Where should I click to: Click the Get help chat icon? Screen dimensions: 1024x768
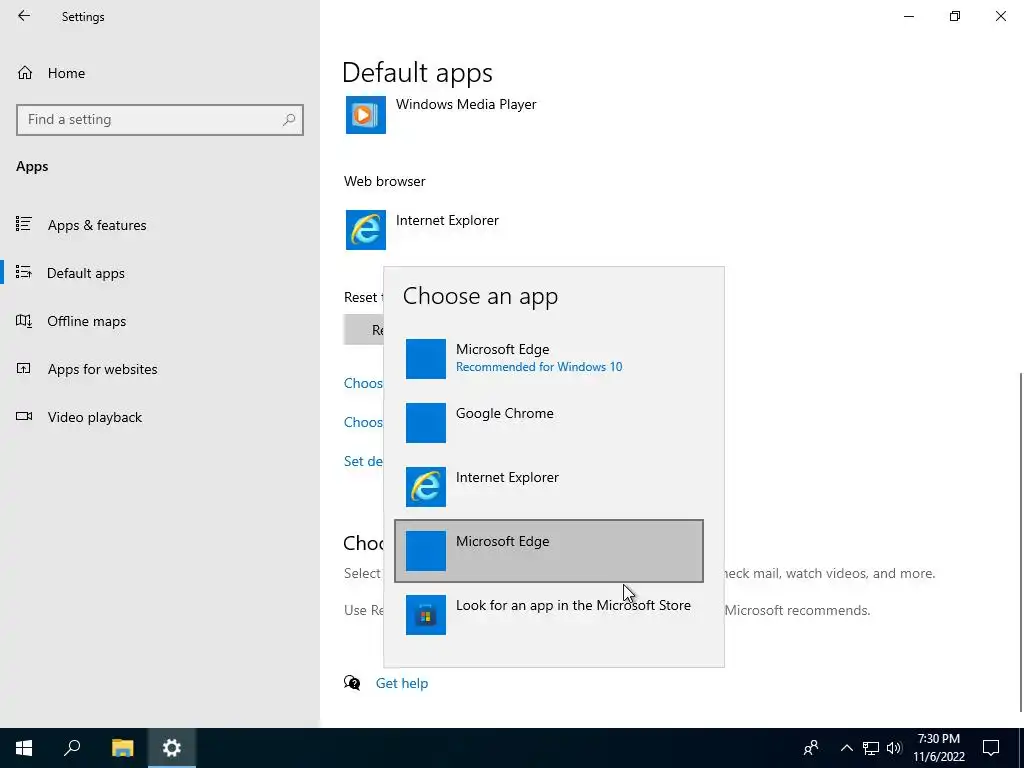tap(352, 683)
